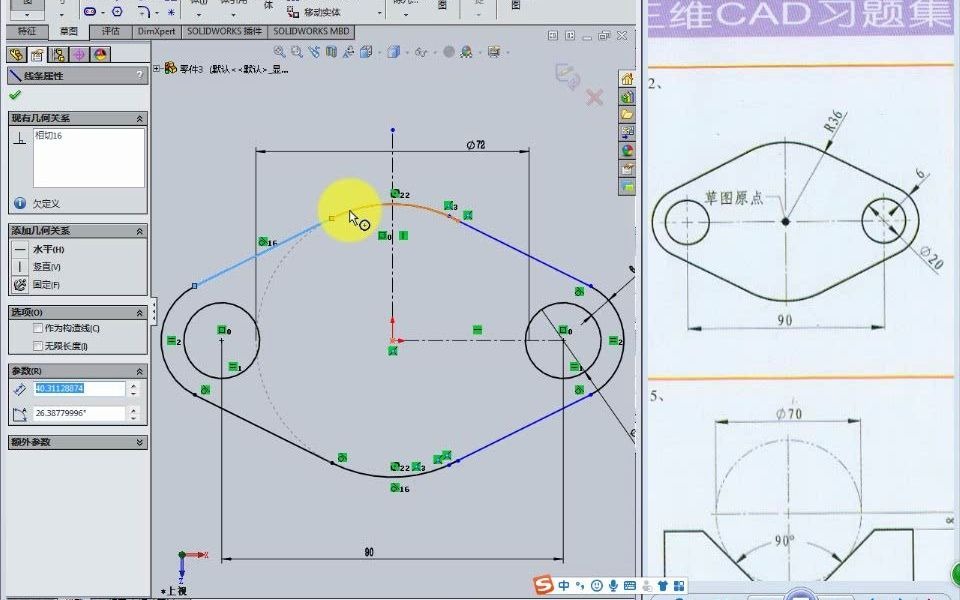Open the SOLIDWORKS MBD tab
Viewport: 960px width, 600px height.
(309, 31)
